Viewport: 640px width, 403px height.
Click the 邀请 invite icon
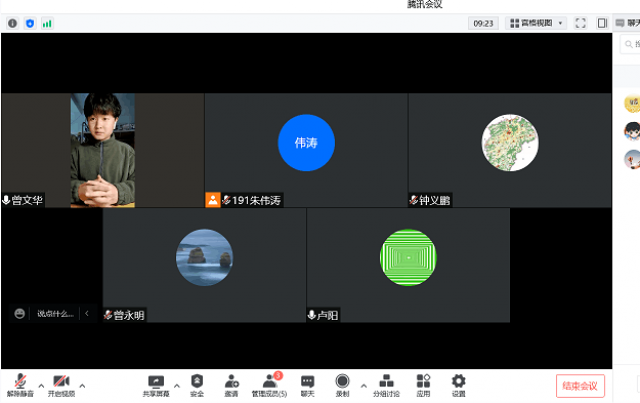pyautogui.click(x=232, y=385)
